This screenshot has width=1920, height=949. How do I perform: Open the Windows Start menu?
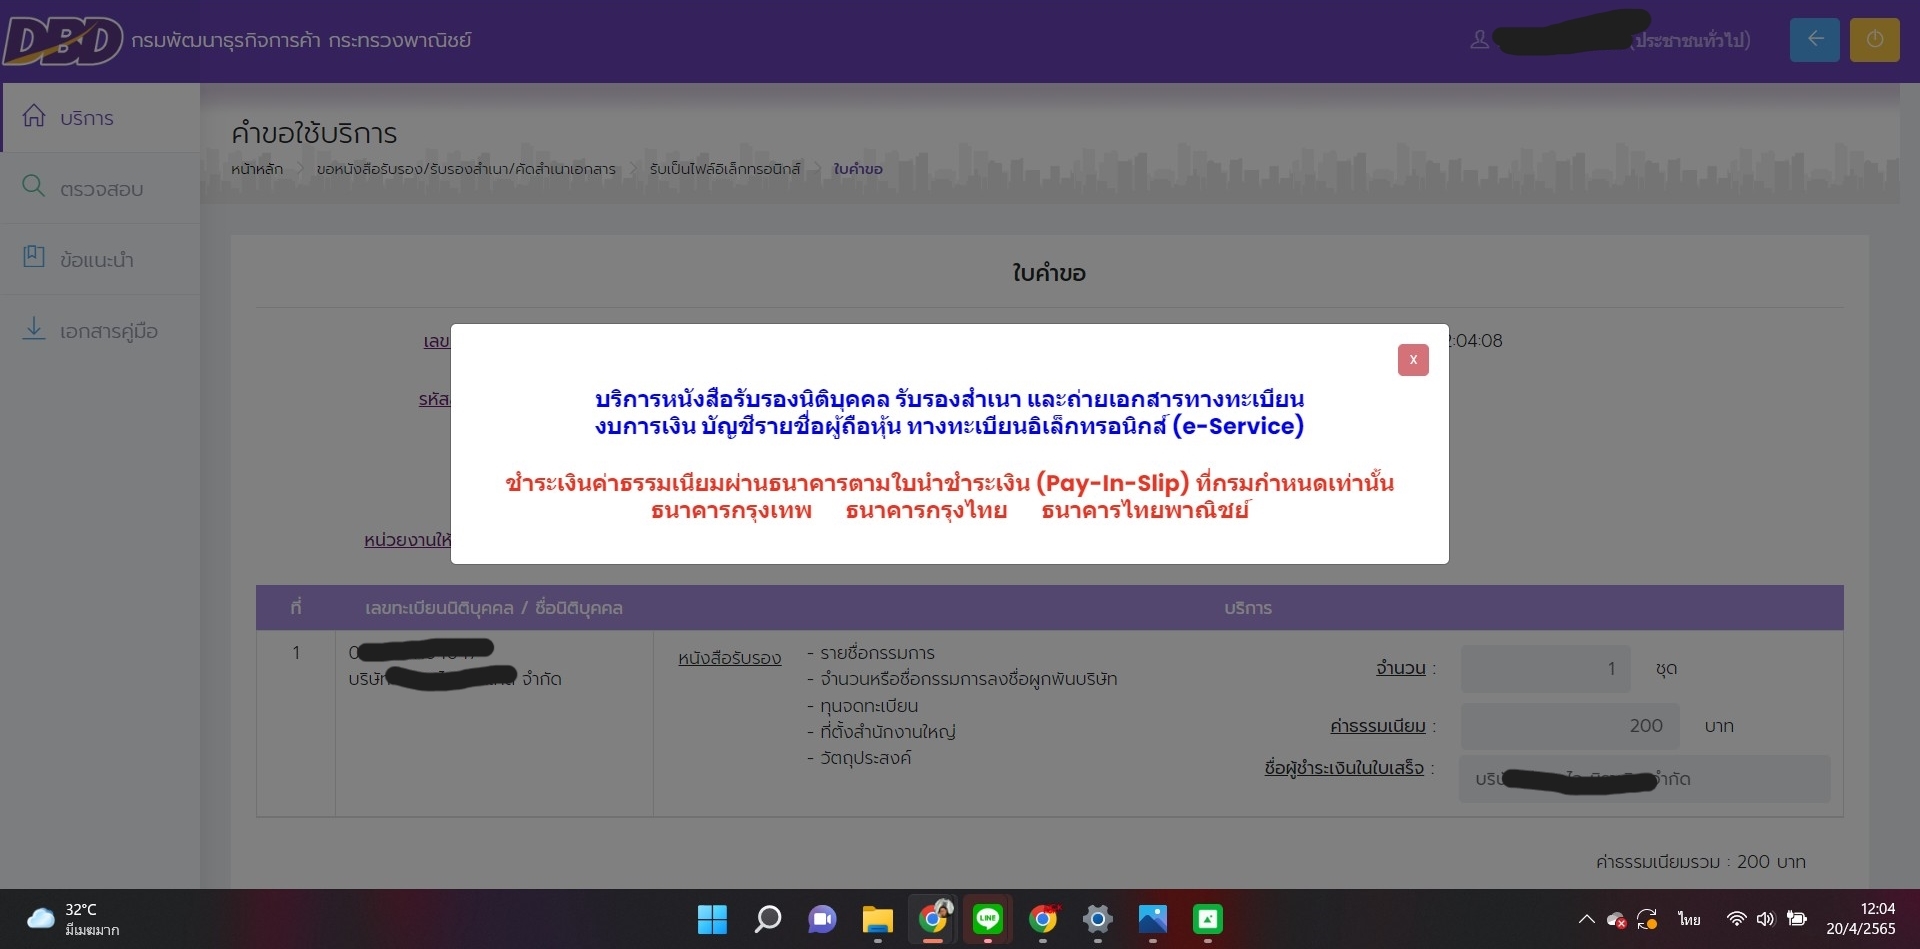click(712, 919)
